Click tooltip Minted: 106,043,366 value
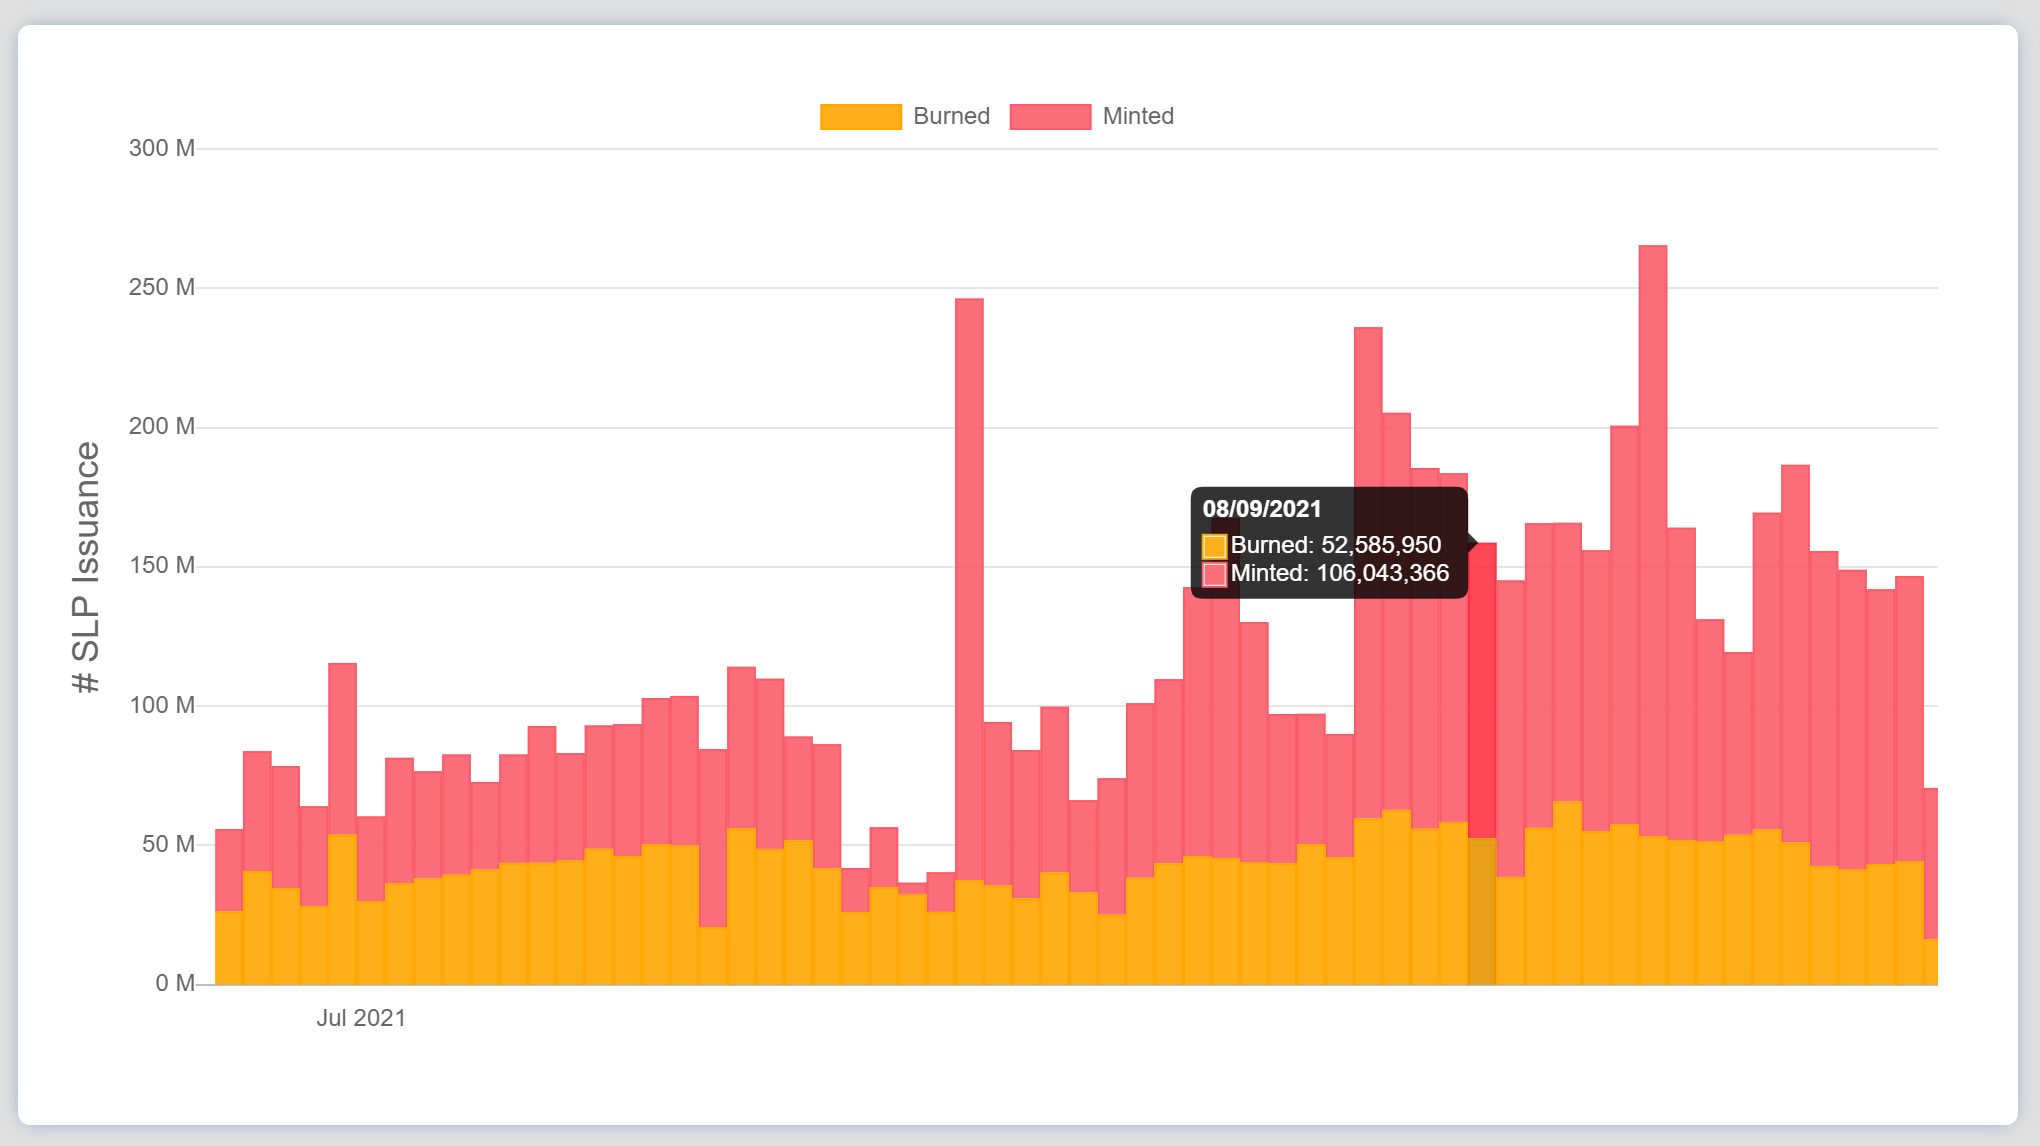Image resolution: width=2040 pixels, height=1146 pixels. point(1340,573)
